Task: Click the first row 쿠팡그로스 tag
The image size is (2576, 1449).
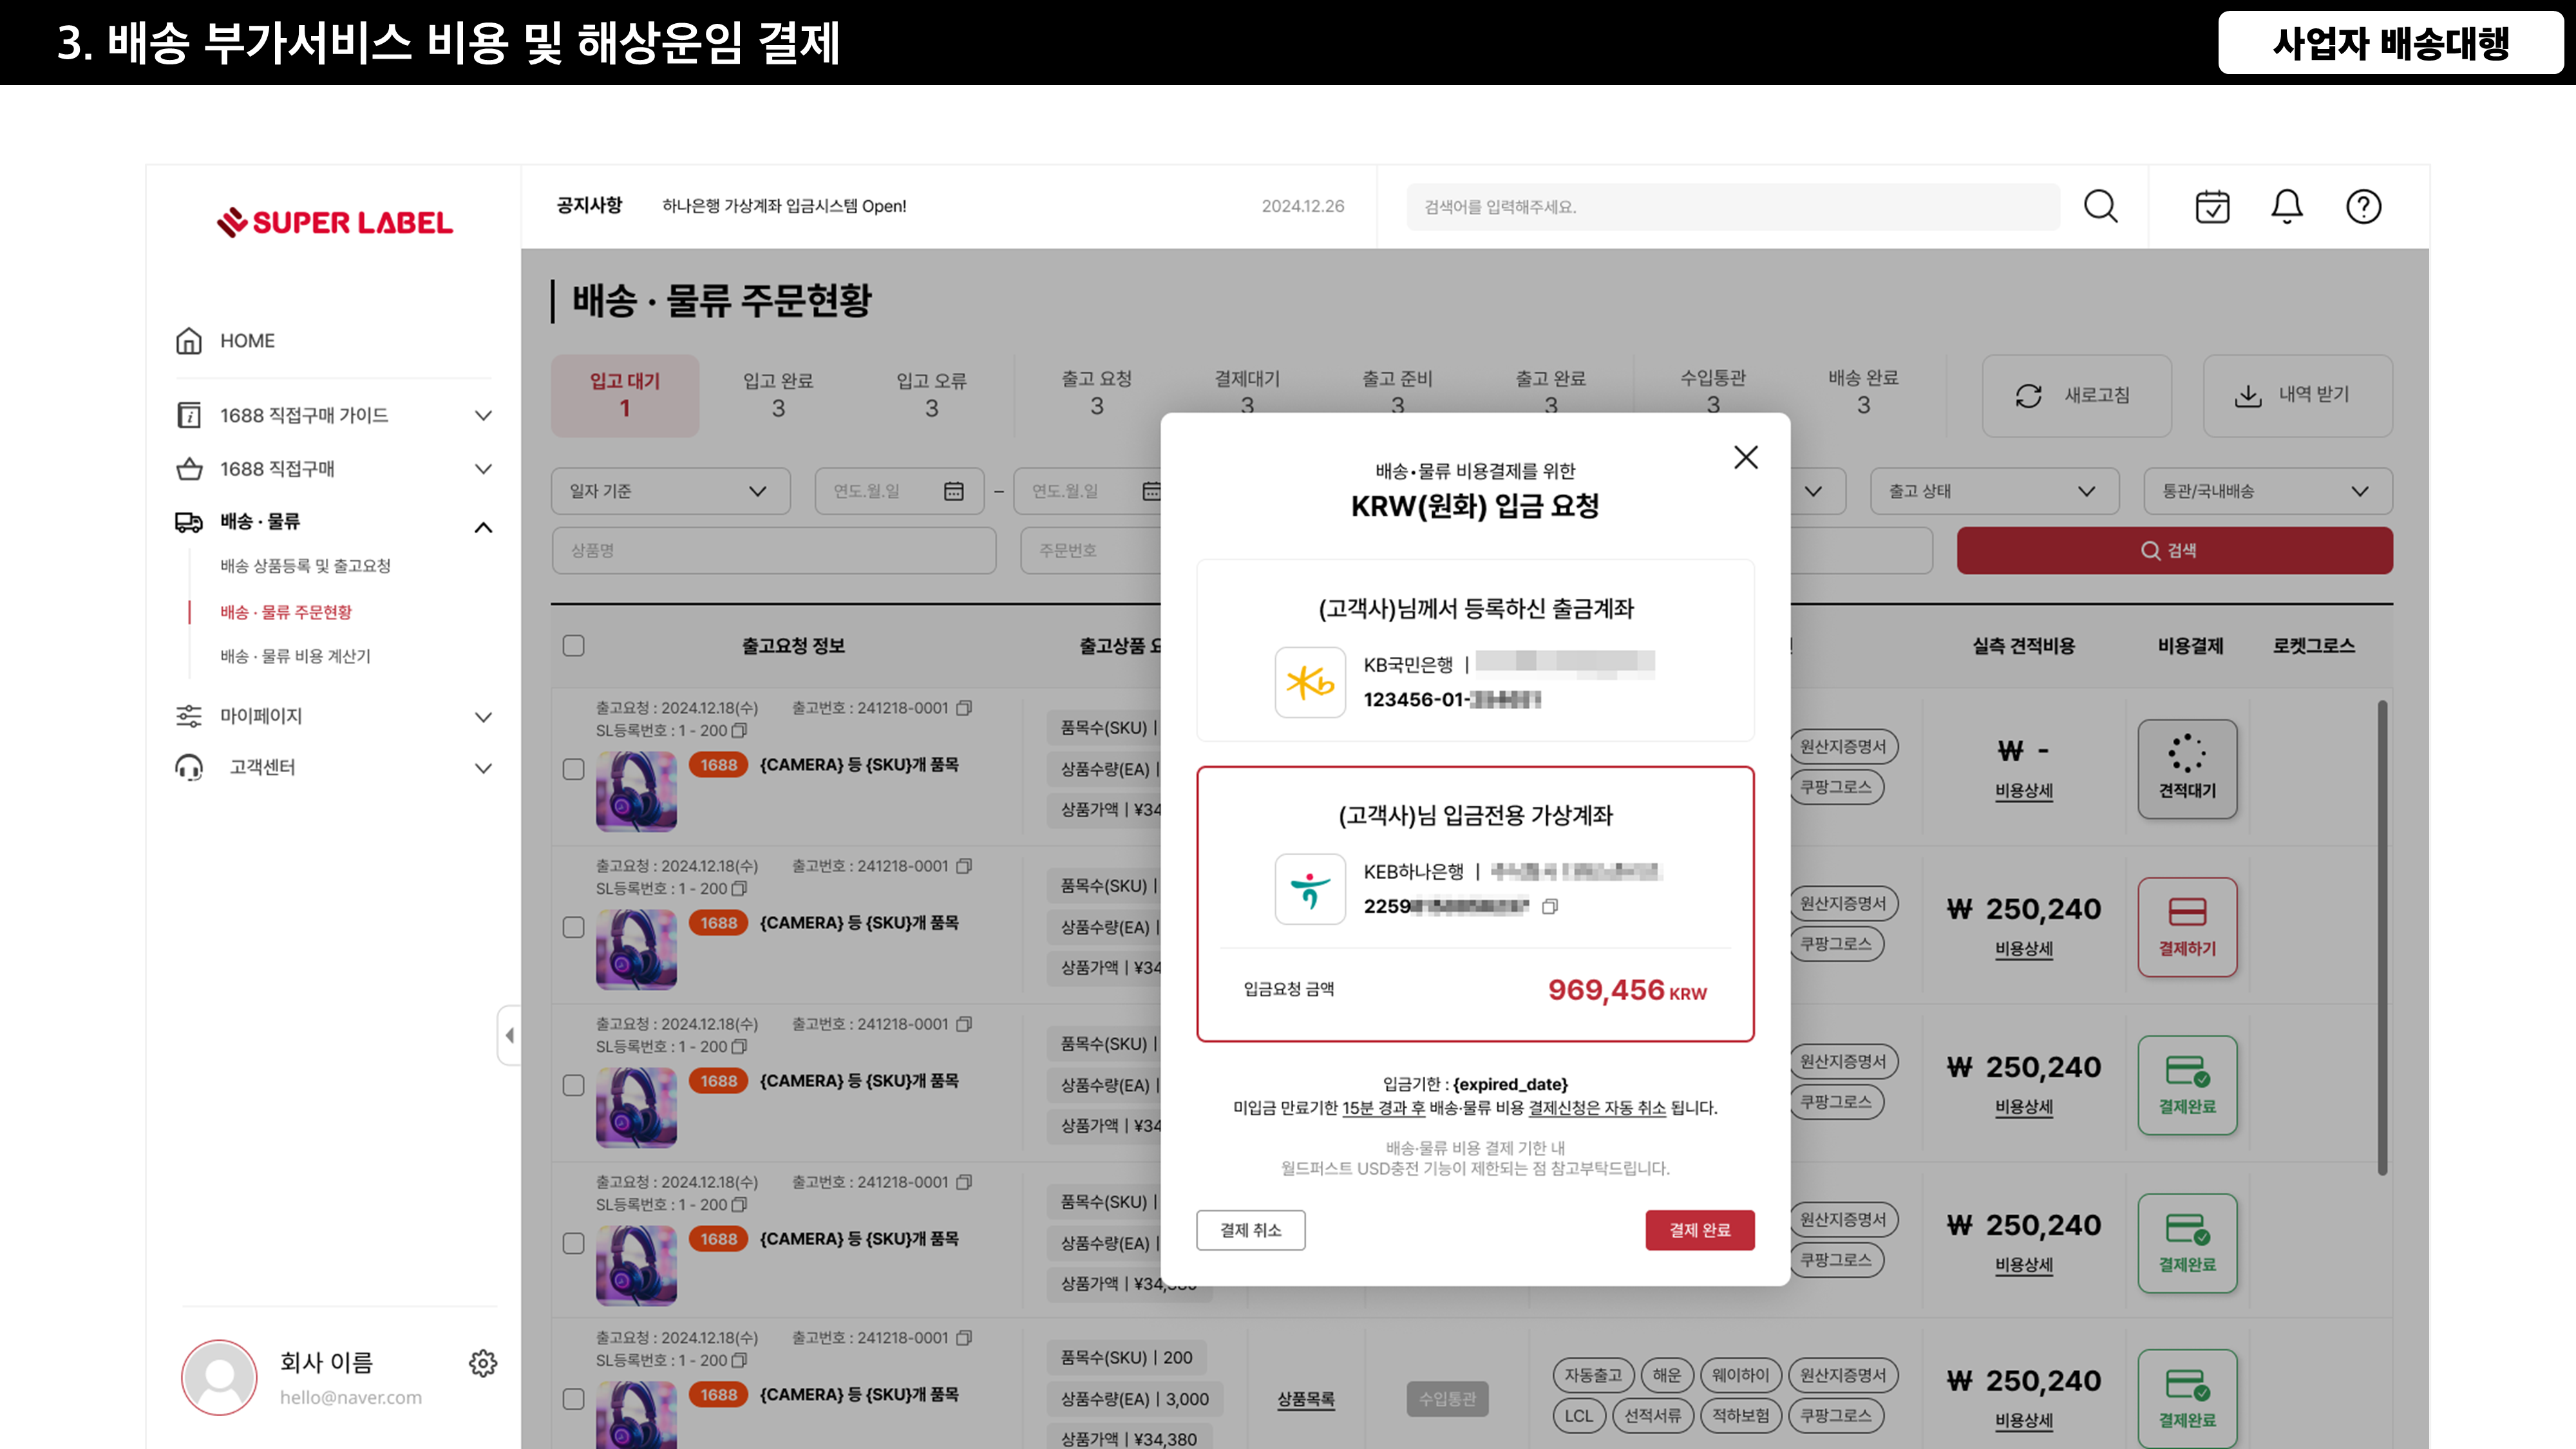Action: pos(1836,787)
